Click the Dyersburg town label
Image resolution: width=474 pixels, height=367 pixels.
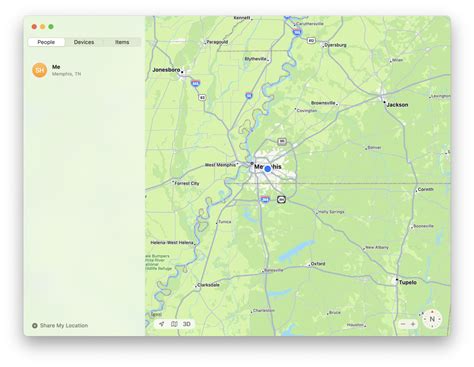[x=335, y=45]
